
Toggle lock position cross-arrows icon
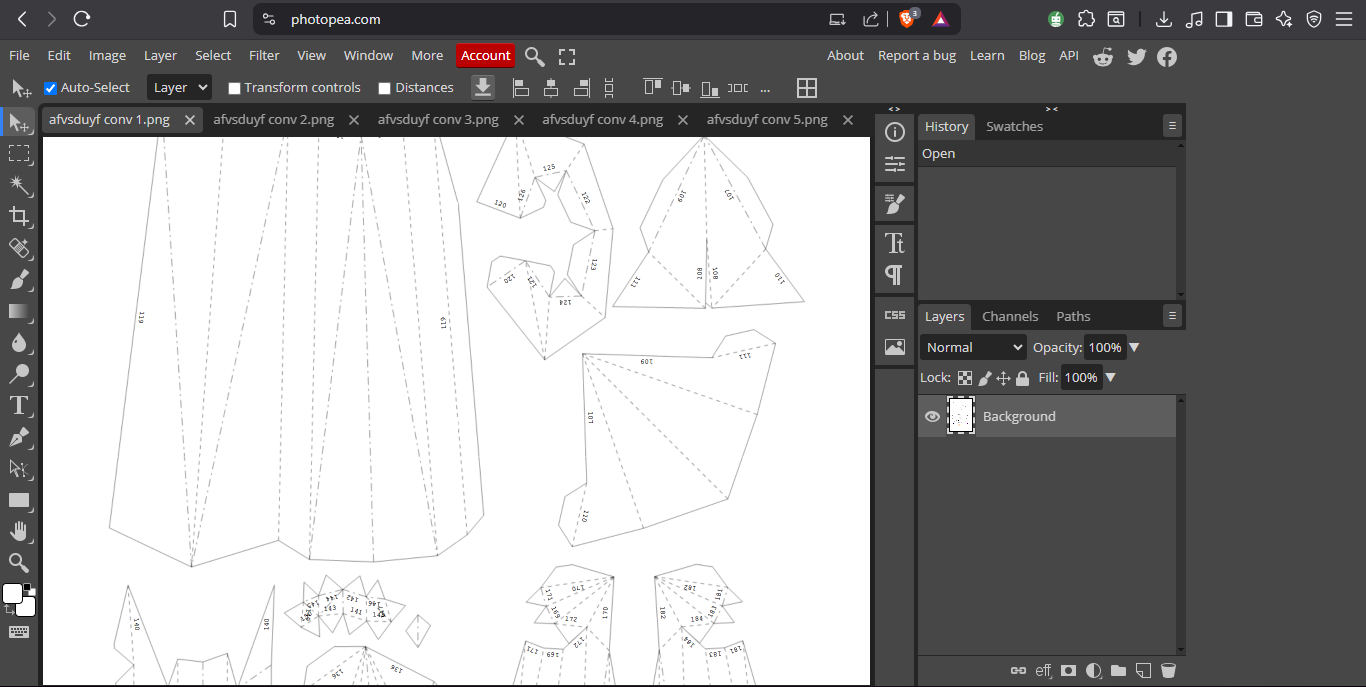point(1004,378)
